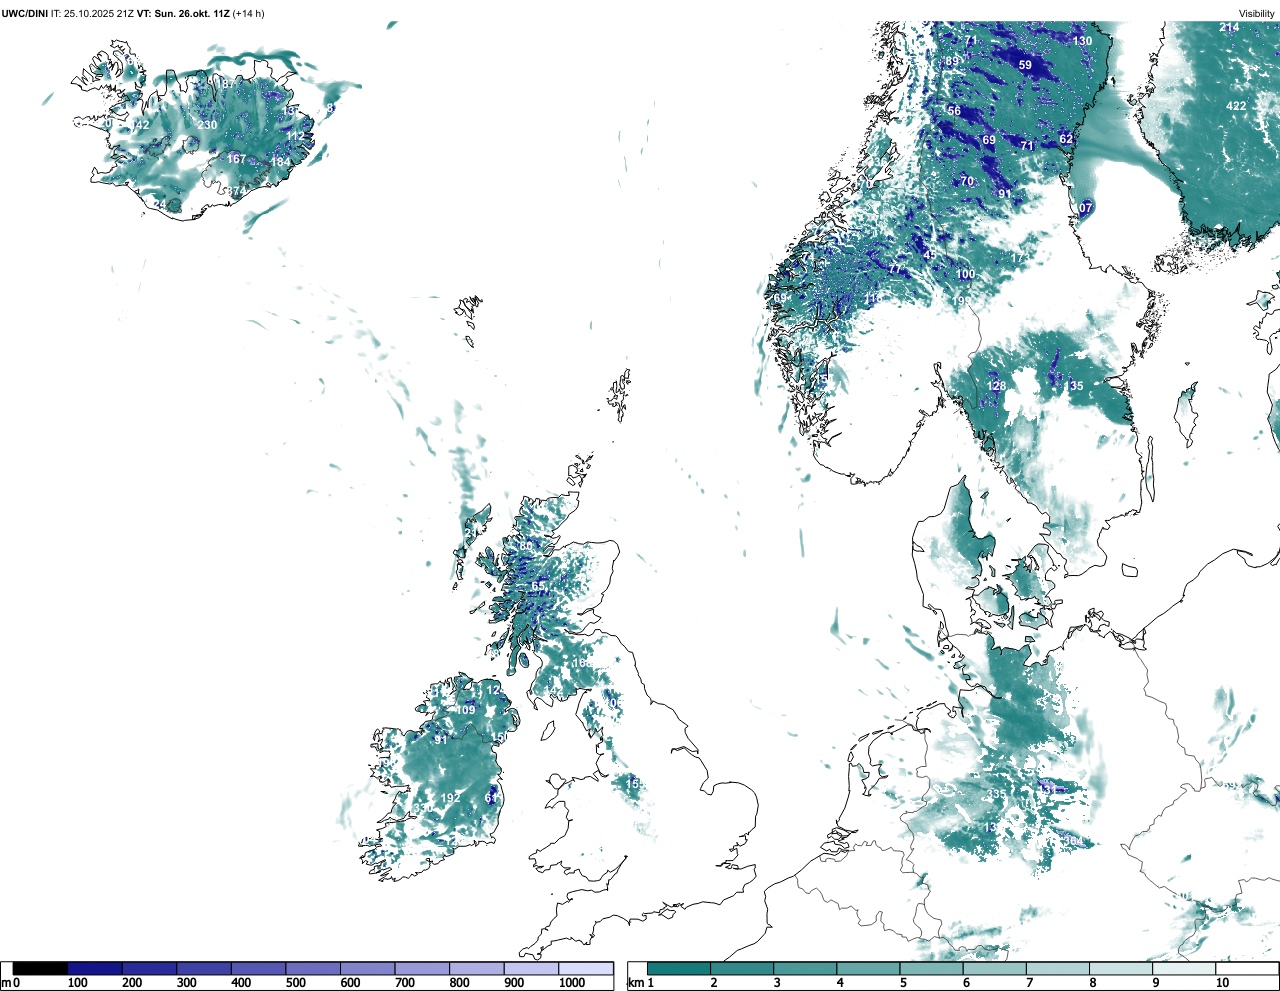Image resolution: width=1280 pixels, height=991 pixels.
Task: Click the 9–10 km near-white swatch
Action: point(1183,968)
